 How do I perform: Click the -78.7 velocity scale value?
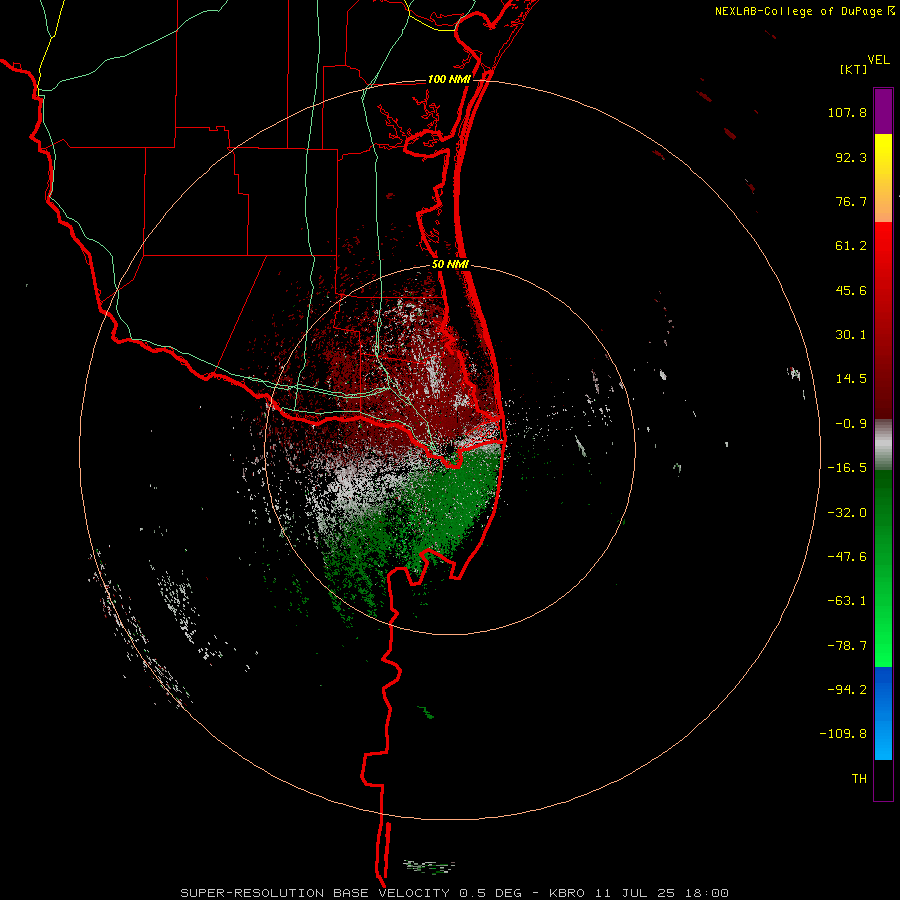[x=847, y=646]
